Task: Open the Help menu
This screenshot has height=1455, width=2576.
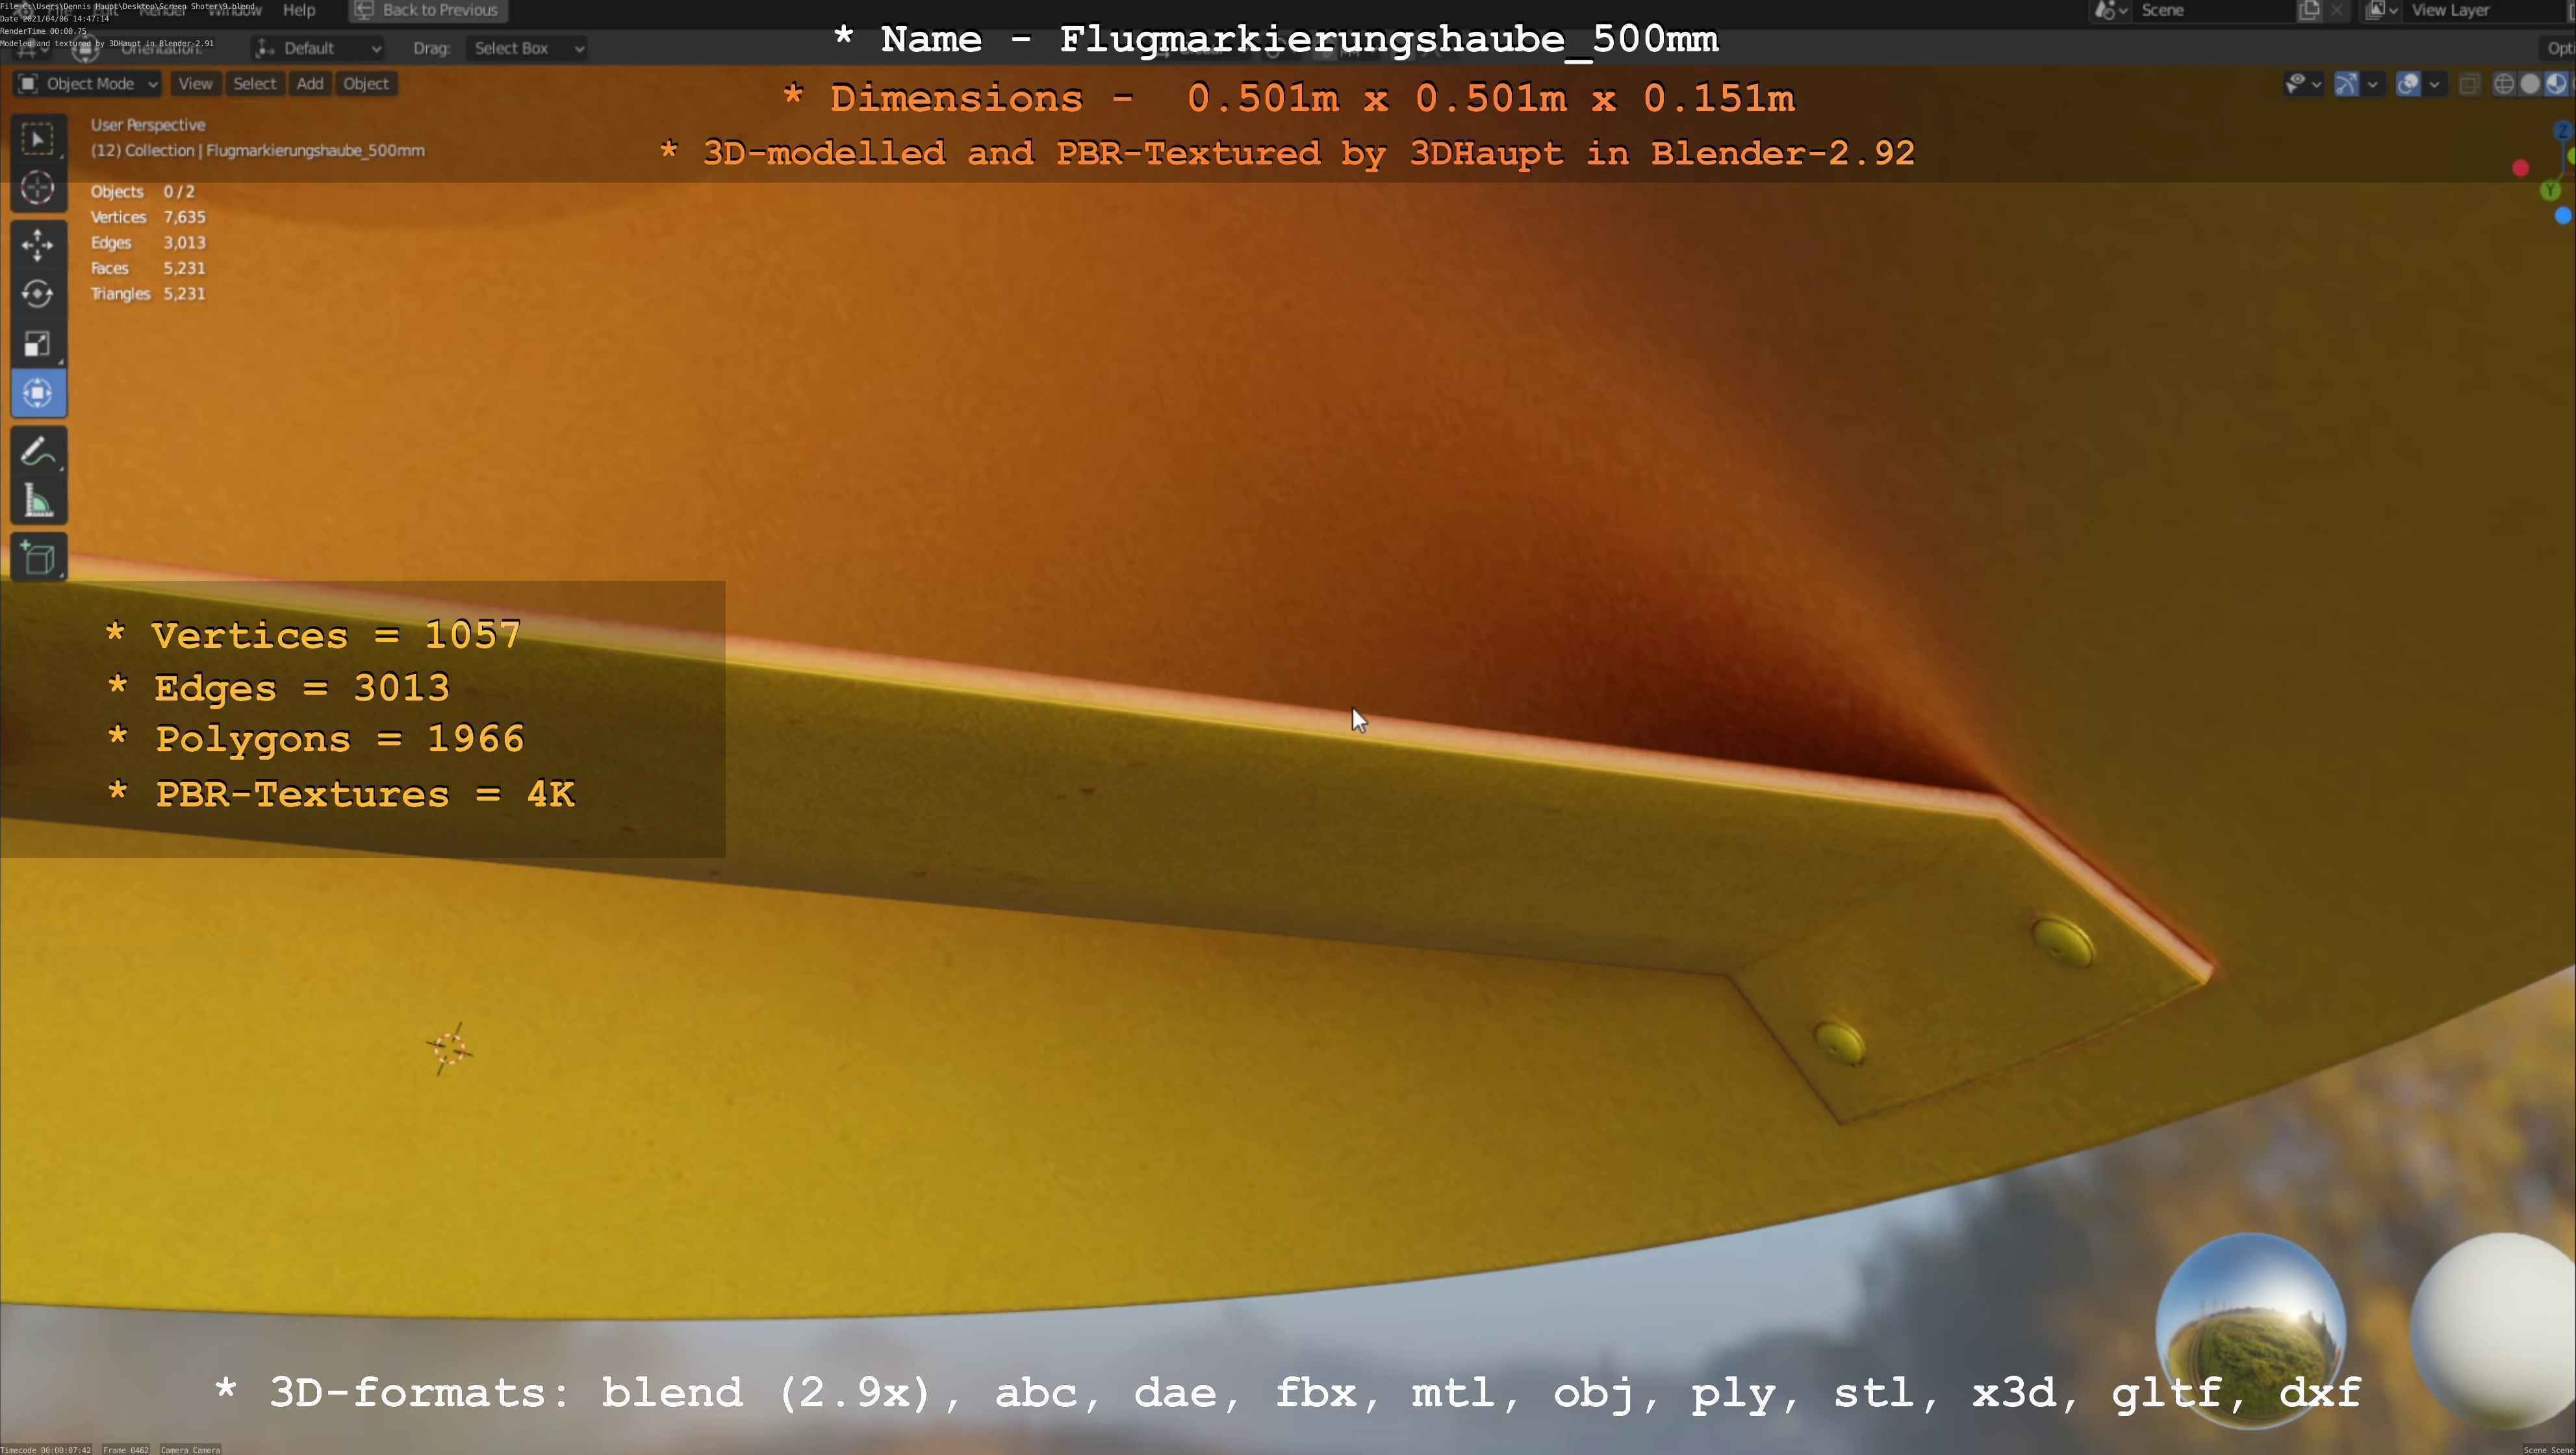Action: pyautogui.click(x=299, y=10)
